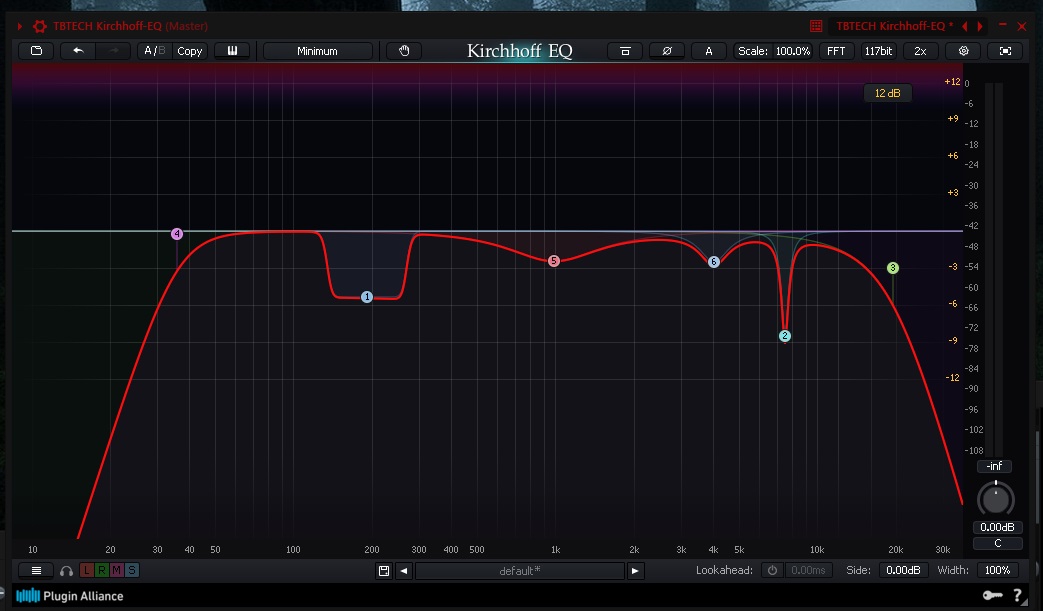Go to next preset arrow
1043x611 pixels.
click(x=635, y=570)
